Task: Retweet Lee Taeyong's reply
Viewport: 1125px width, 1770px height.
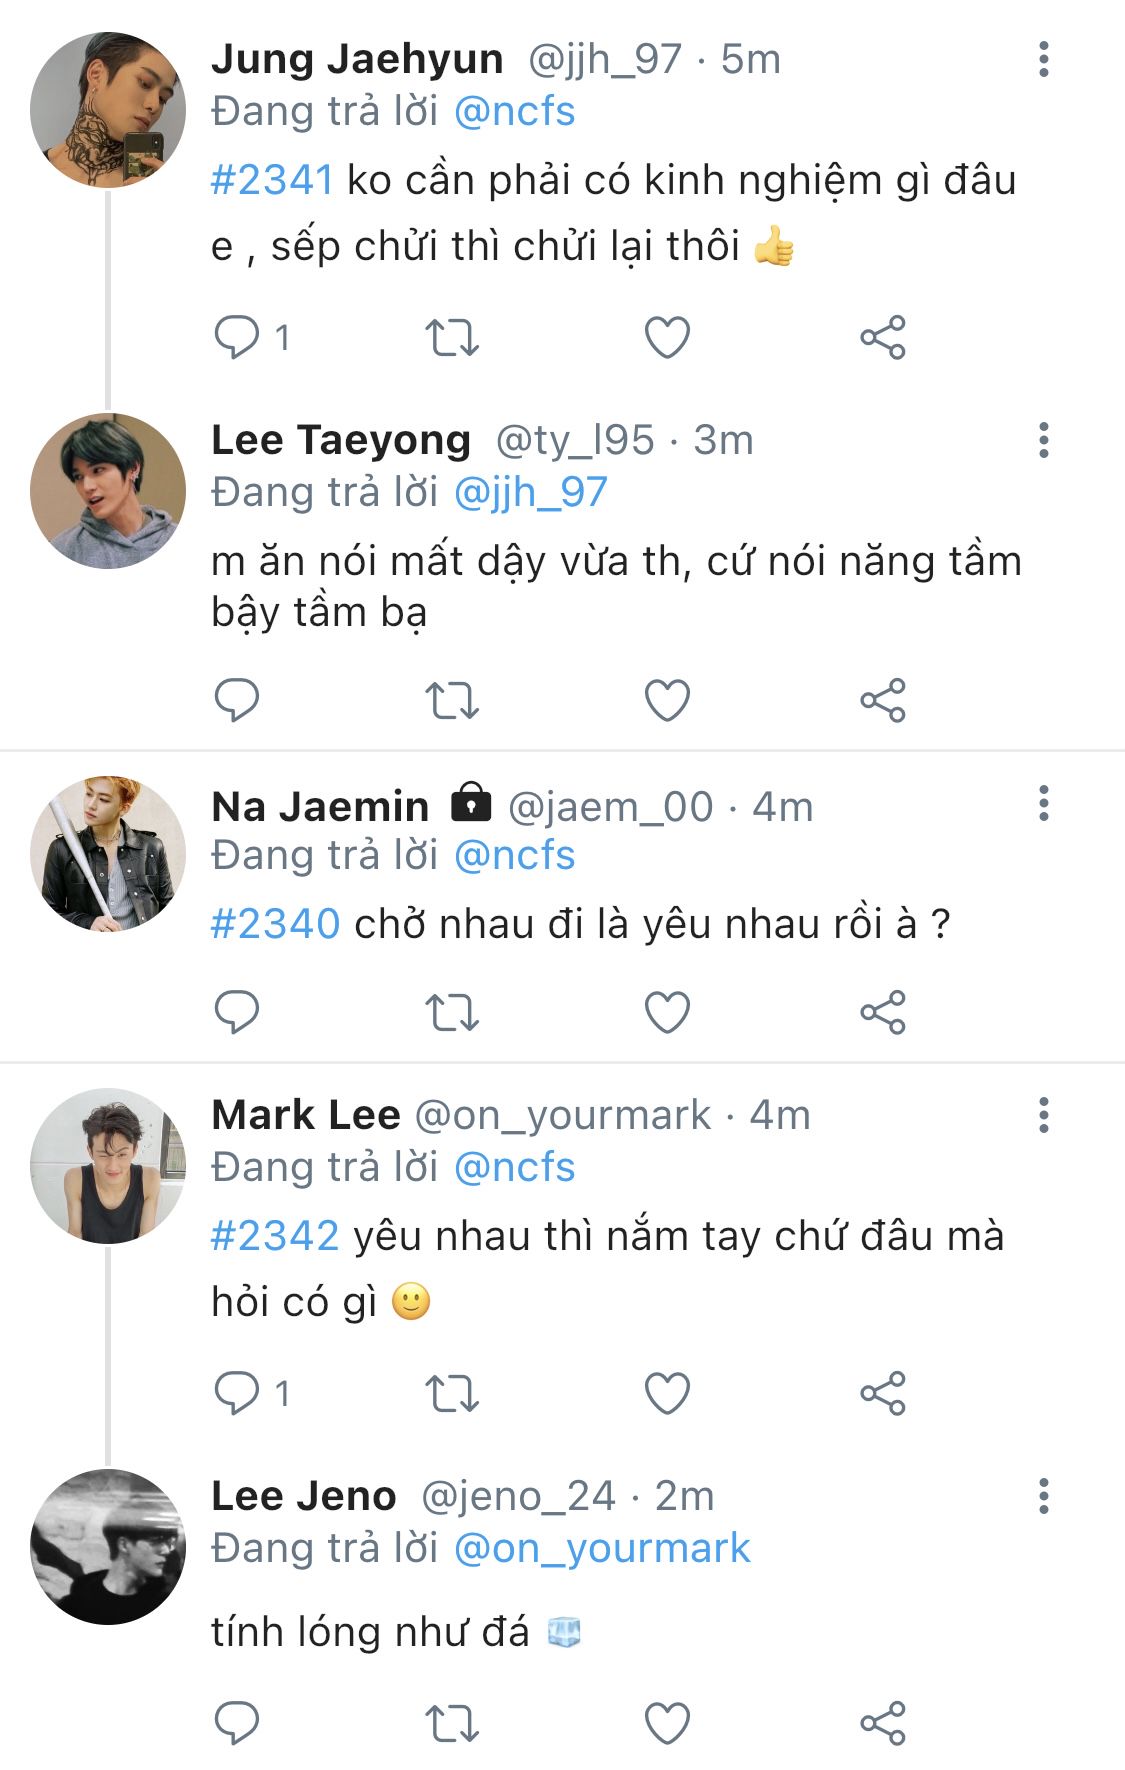Action: point(452,700)
